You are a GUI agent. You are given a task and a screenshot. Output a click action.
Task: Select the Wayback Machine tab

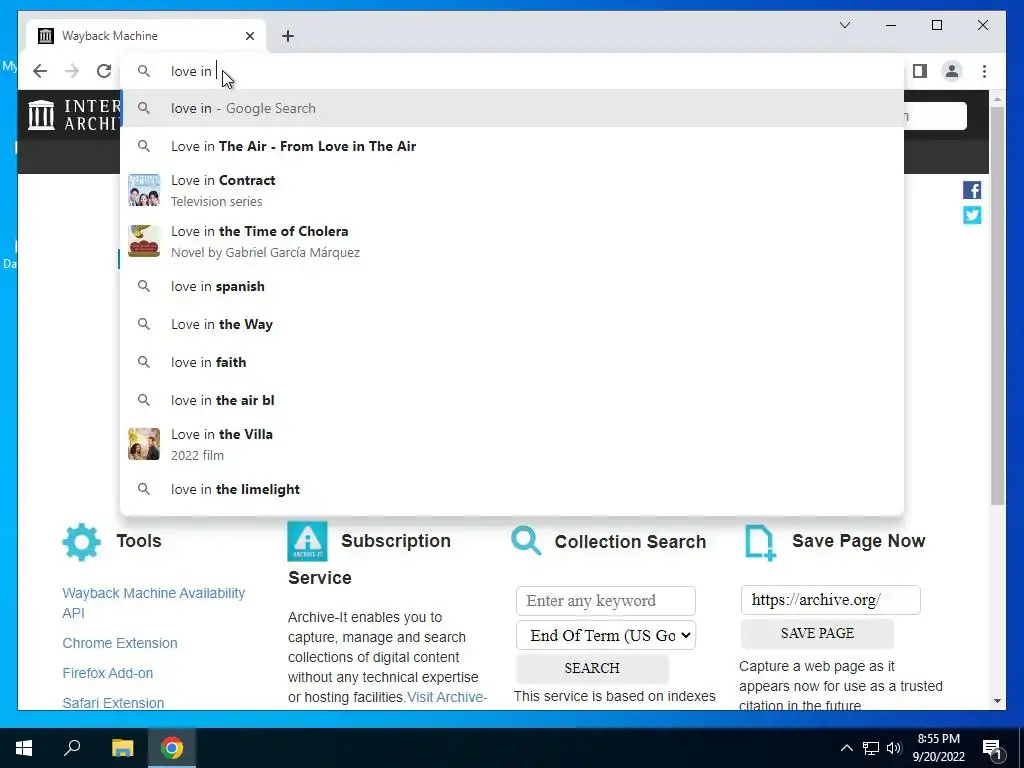click(x=146, y=36)
